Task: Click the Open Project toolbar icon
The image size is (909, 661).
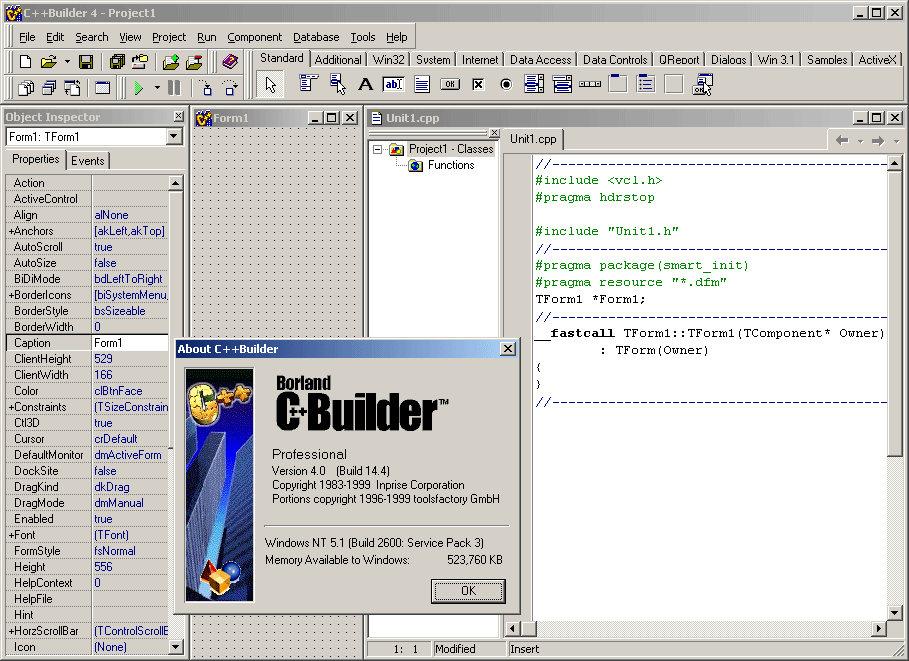Action: pos(140,61)
